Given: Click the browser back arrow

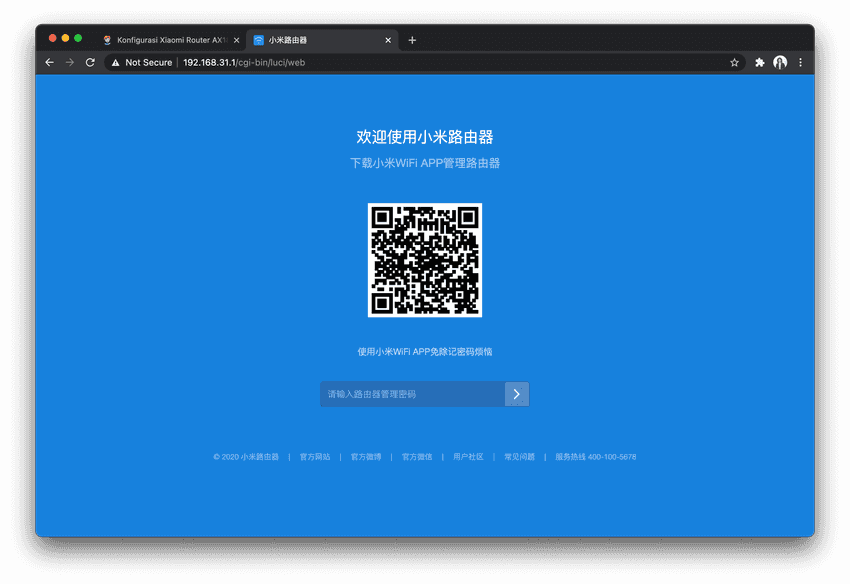Looking at the screenshot, I should (x=49, y=62).
